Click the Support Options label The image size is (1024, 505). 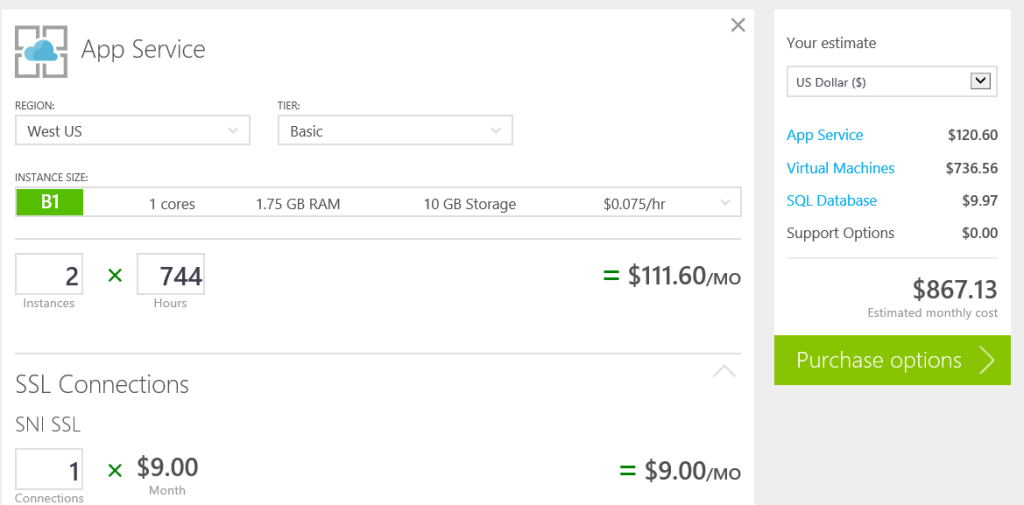coord(840,233)
